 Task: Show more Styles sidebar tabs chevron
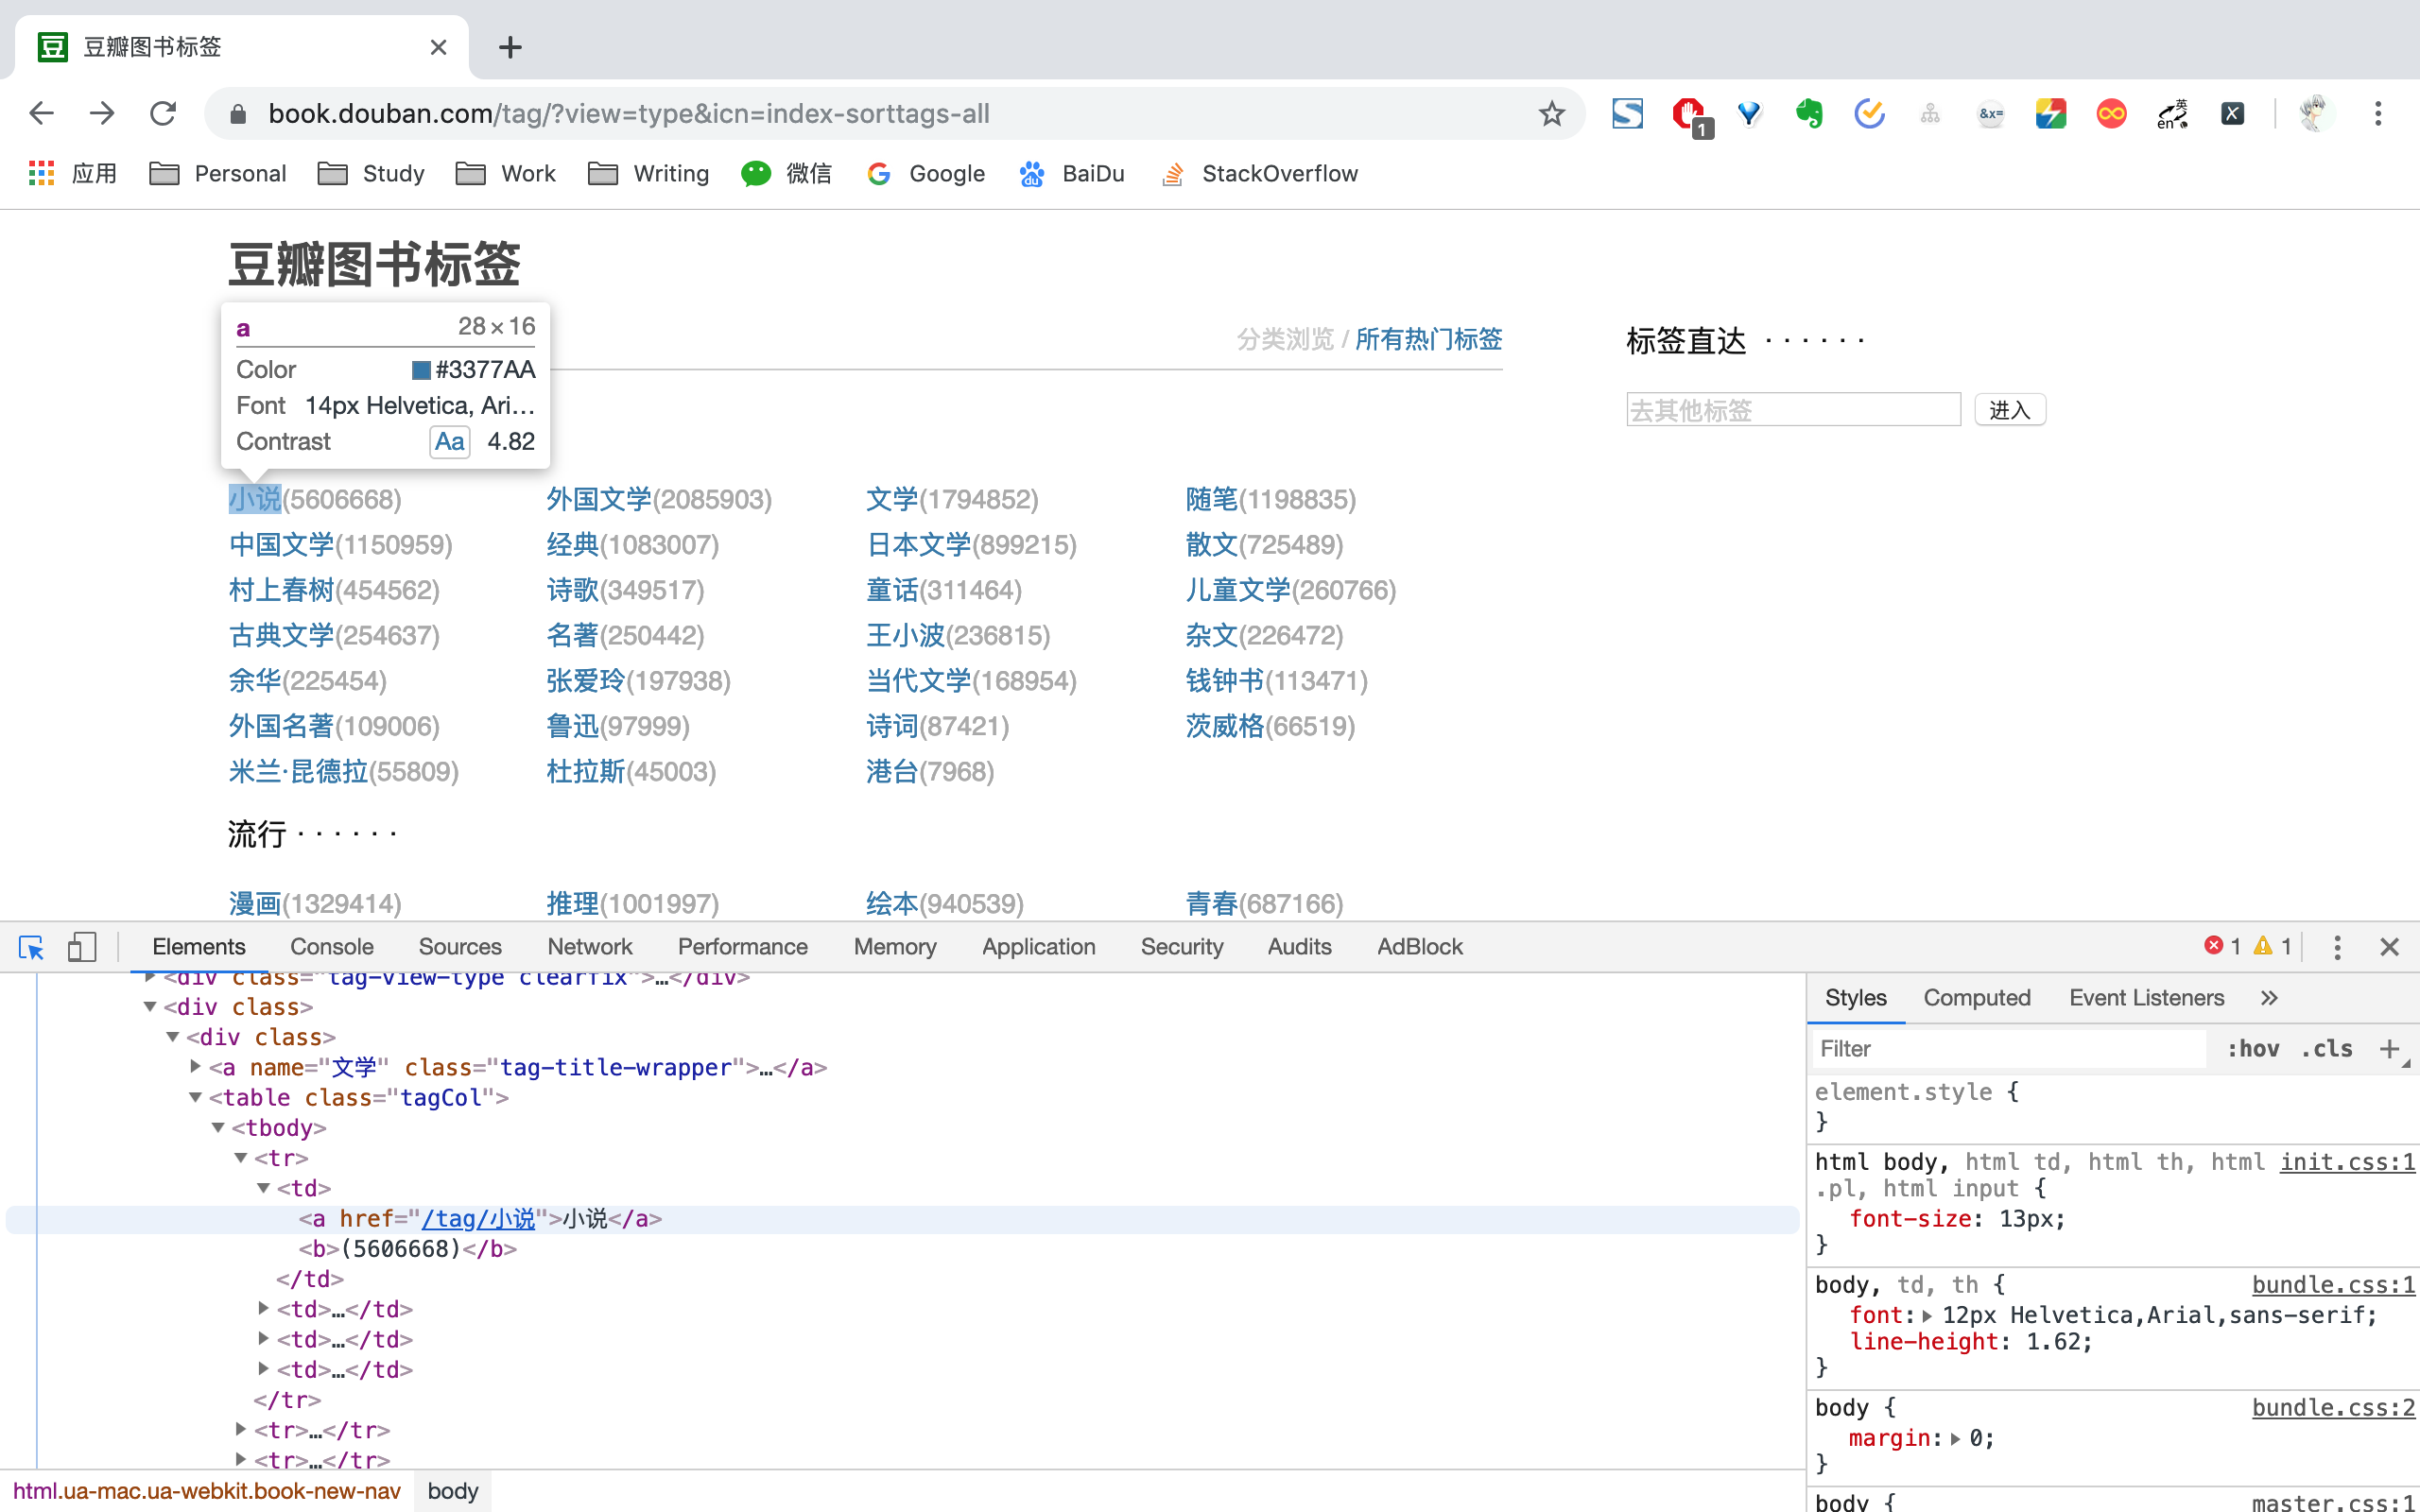pyautogui.click(x=2269, y=998)
